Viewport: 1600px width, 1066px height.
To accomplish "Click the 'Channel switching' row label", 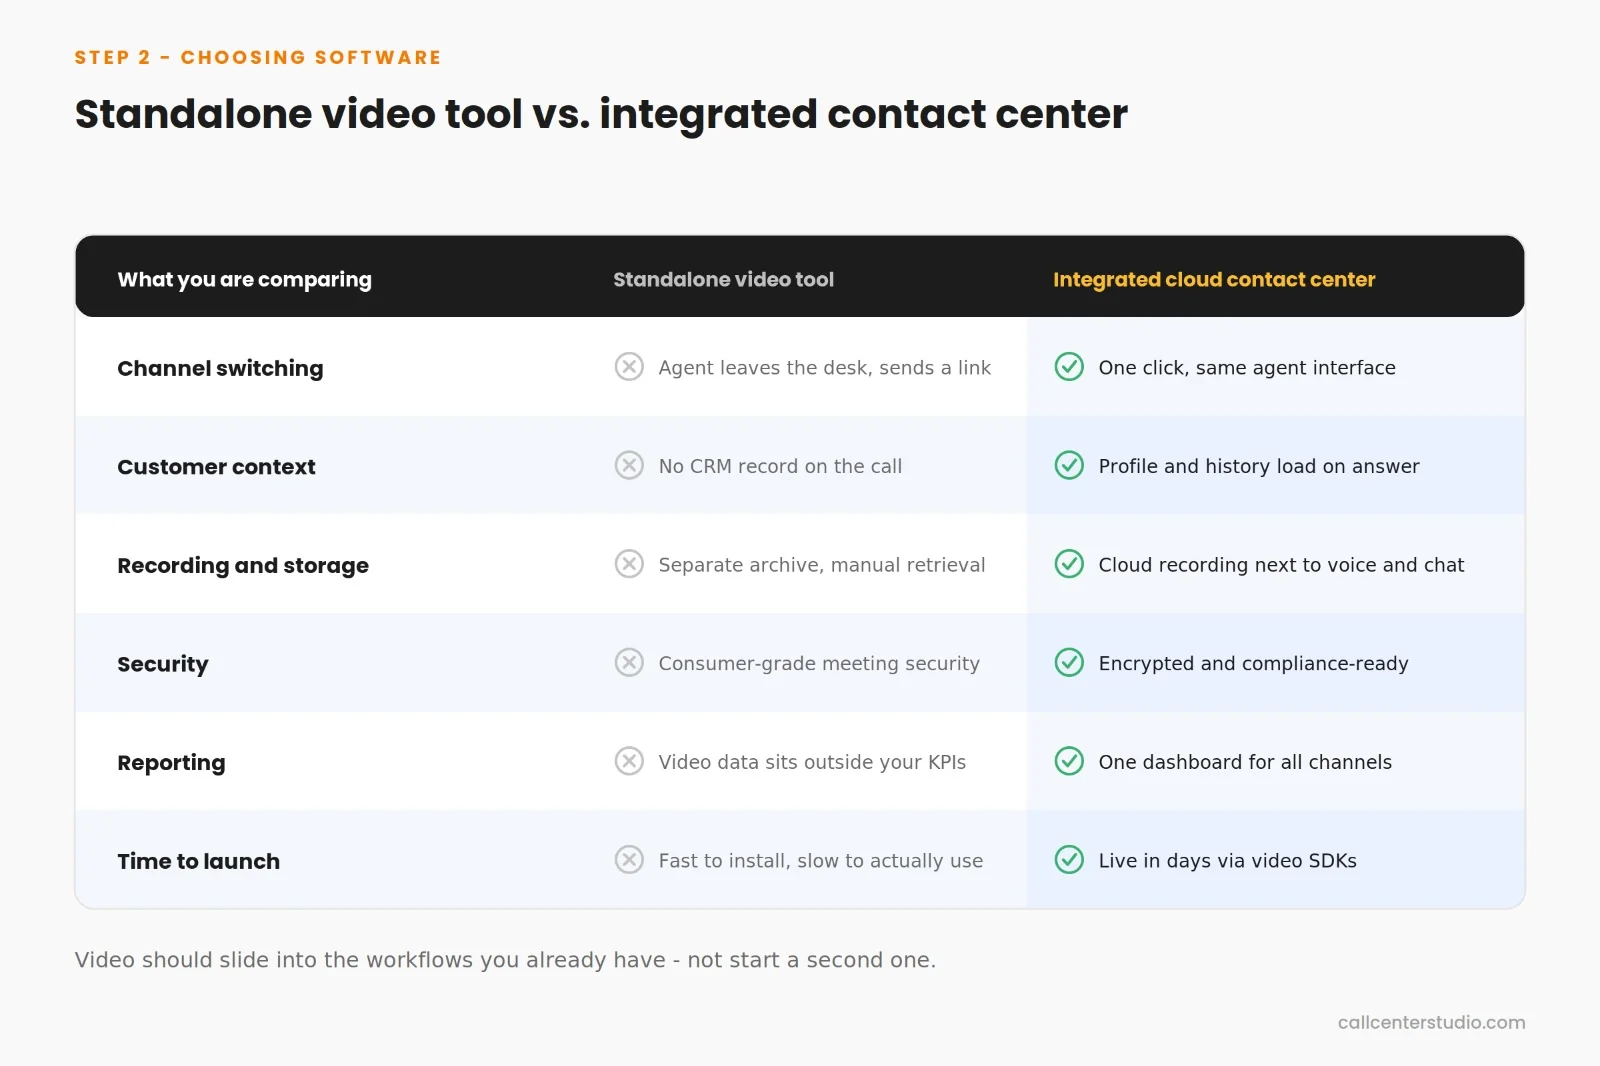I will pyautogui.click(x=220, y=368).
